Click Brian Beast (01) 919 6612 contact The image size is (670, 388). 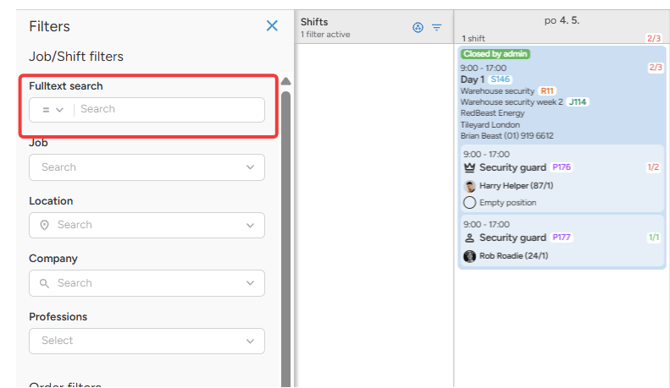[507, 136]
